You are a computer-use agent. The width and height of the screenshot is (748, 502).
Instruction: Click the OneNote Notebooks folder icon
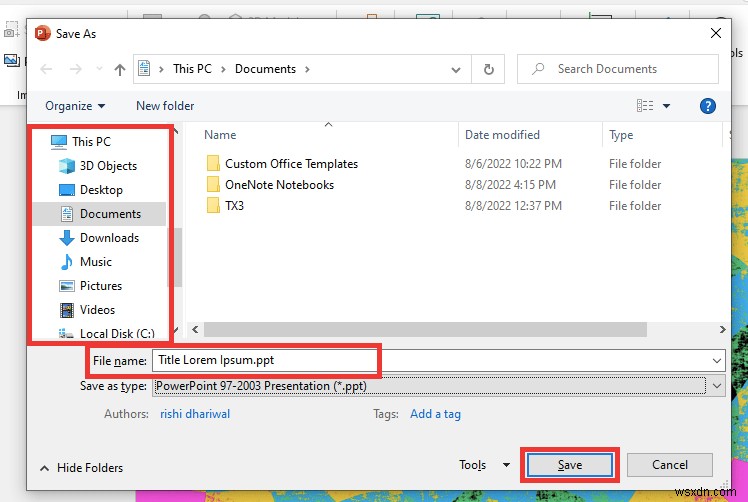click(x=213, y=184)
